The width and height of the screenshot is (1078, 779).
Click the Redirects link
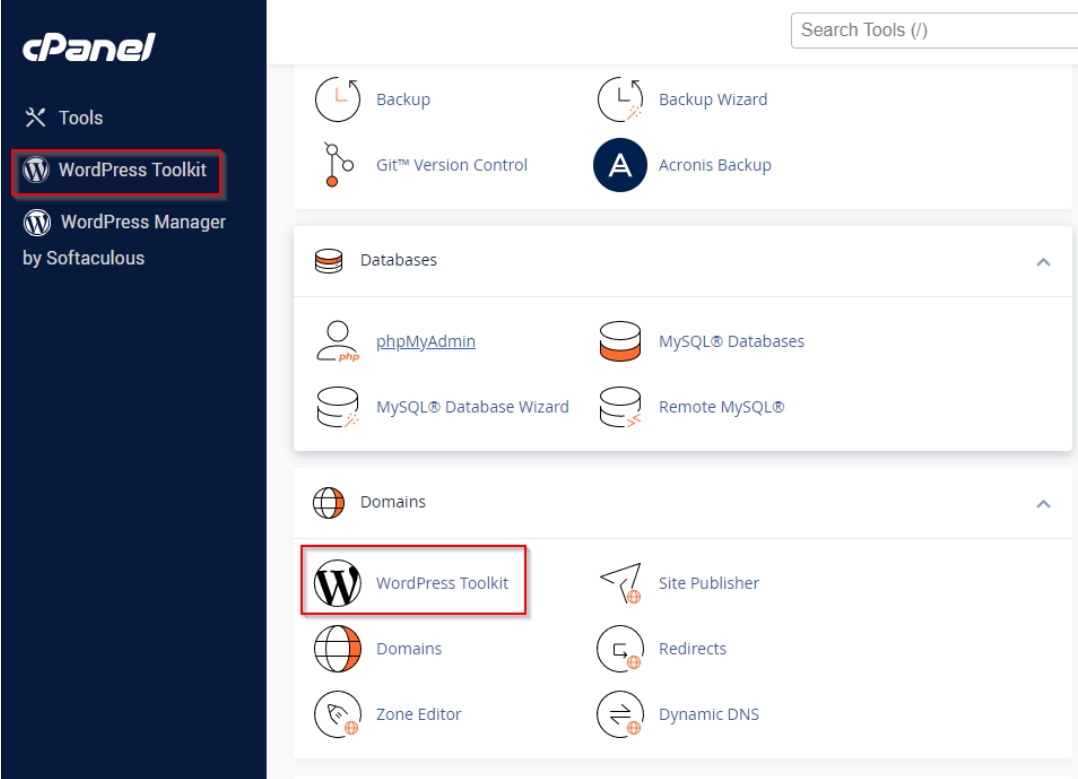pyautogui.click(x=692, y=648)
